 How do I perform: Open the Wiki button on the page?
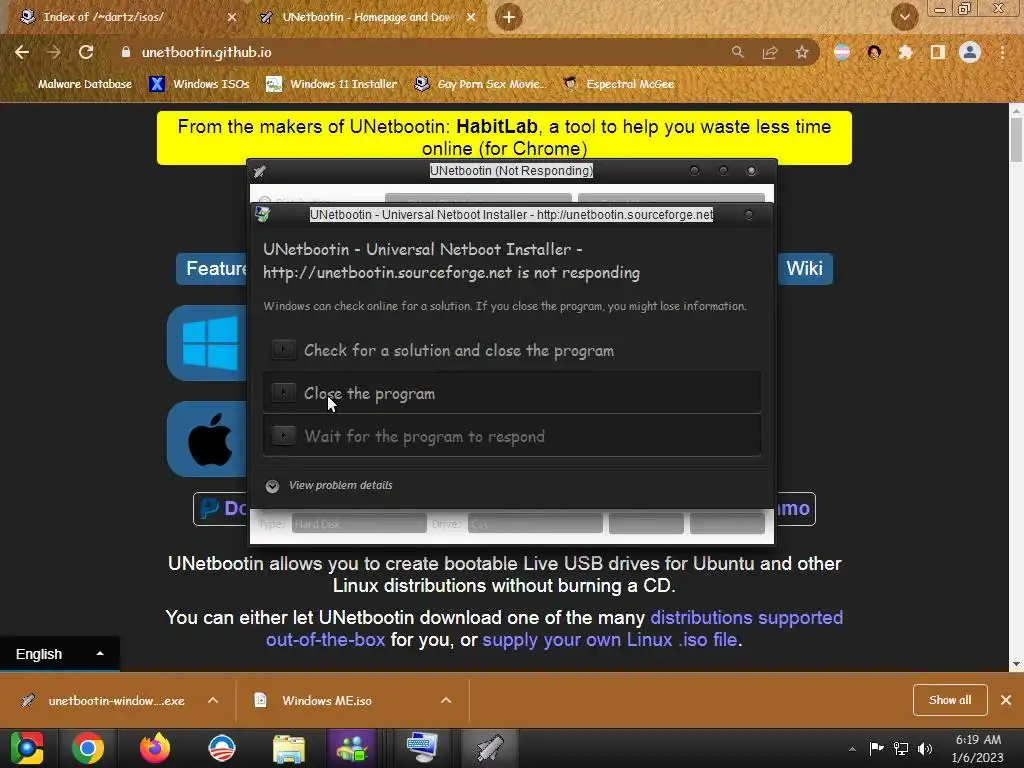point(805,268)
